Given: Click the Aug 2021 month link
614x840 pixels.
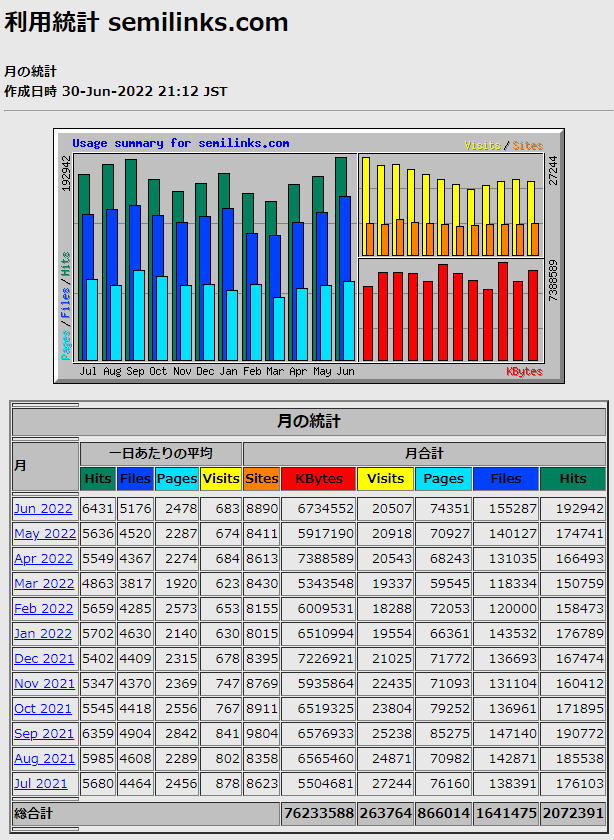Looking at the screenshot, I should 44,758.
